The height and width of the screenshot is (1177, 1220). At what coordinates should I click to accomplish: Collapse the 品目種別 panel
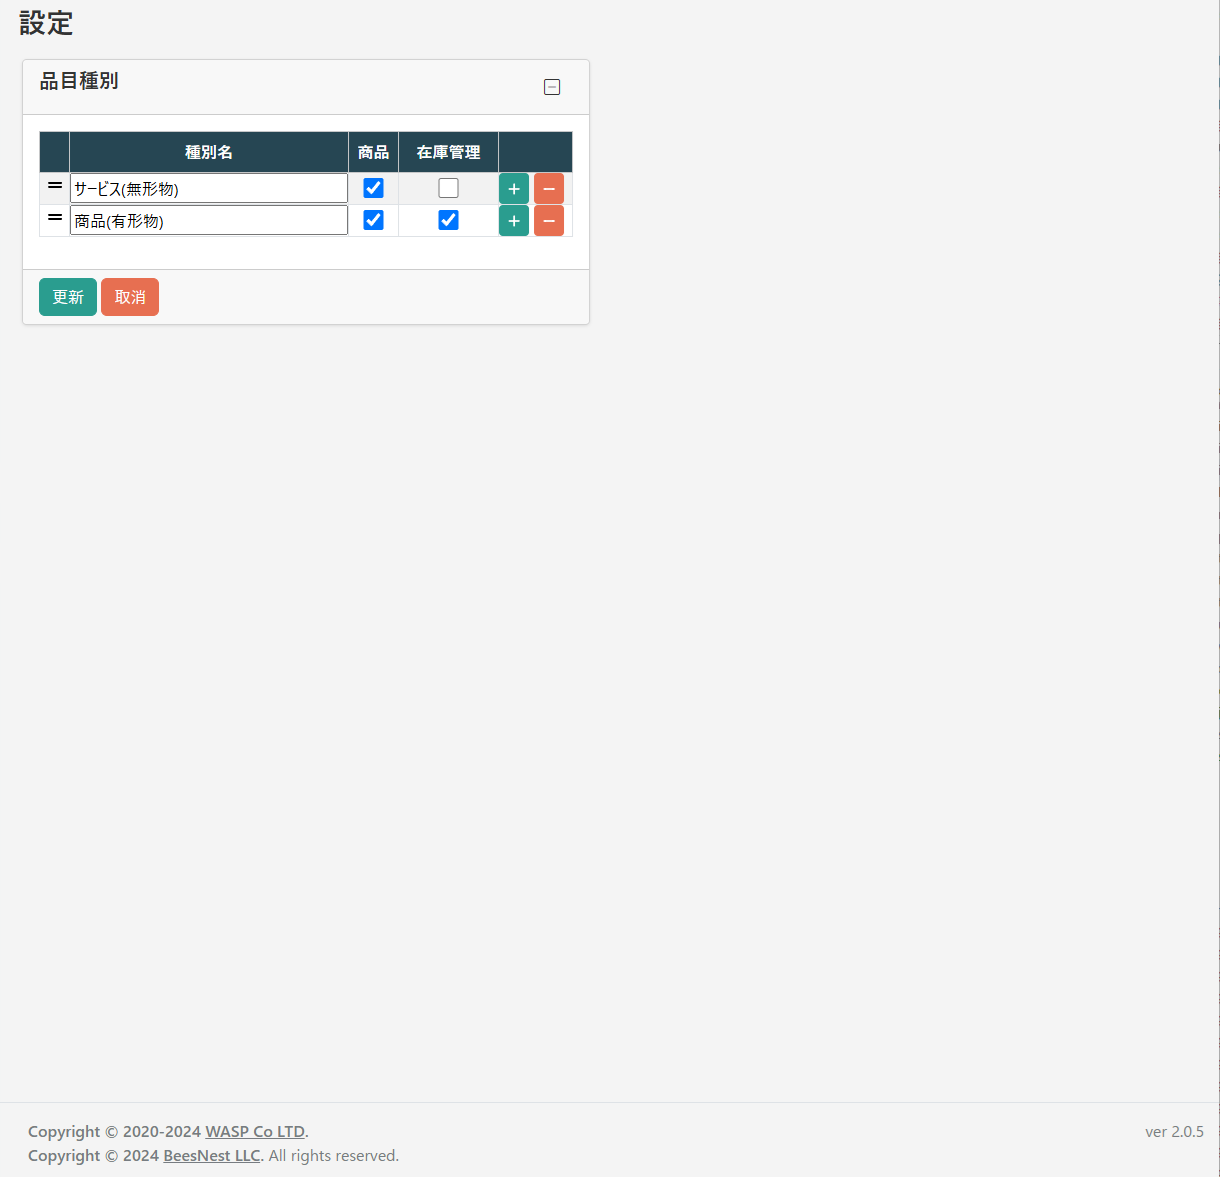point(552,87)
